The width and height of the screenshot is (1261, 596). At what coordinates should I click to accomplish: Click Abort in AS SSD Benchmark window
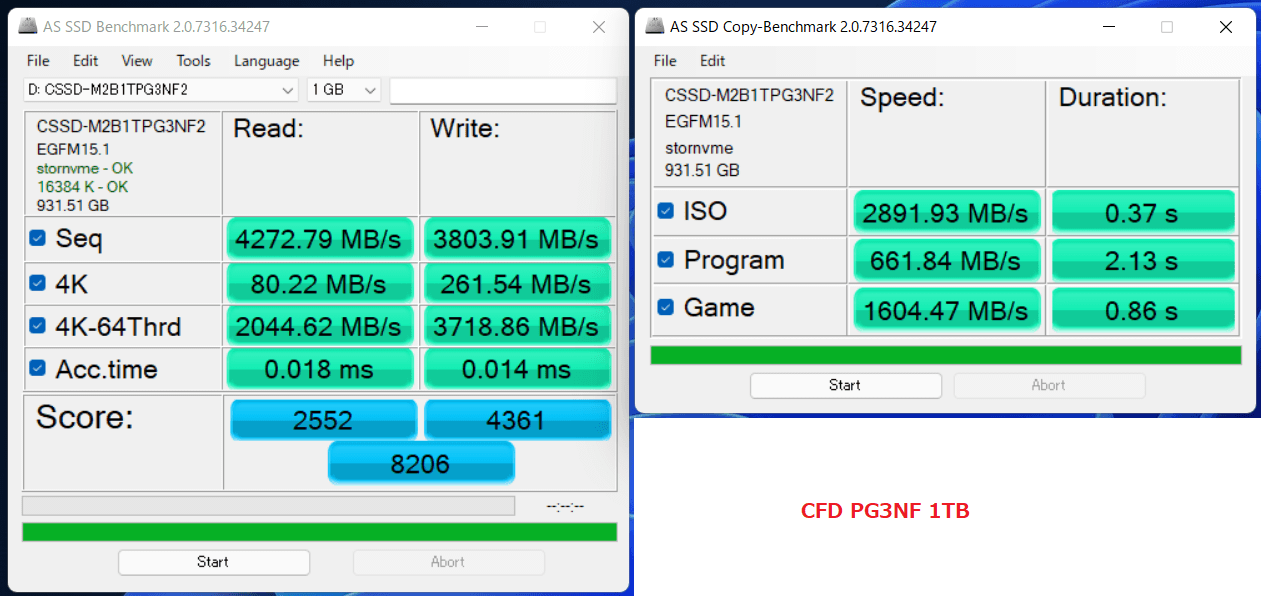(x=448, y=562)
